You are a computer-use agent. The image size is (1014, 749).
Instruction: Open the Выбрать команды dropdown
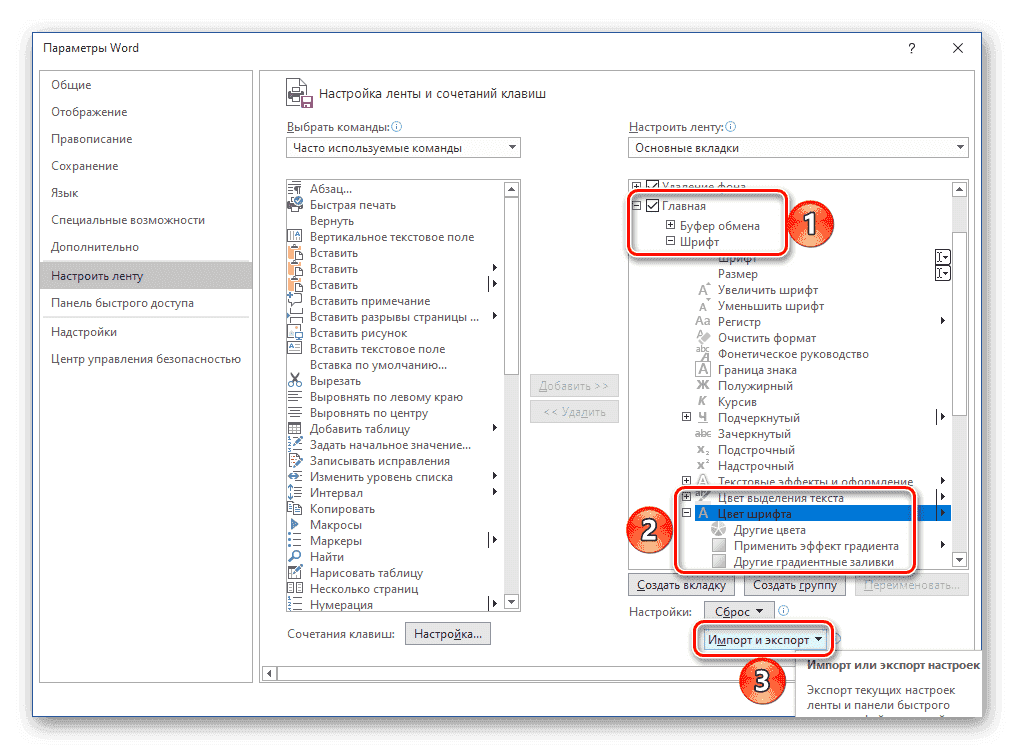point(403,148)
